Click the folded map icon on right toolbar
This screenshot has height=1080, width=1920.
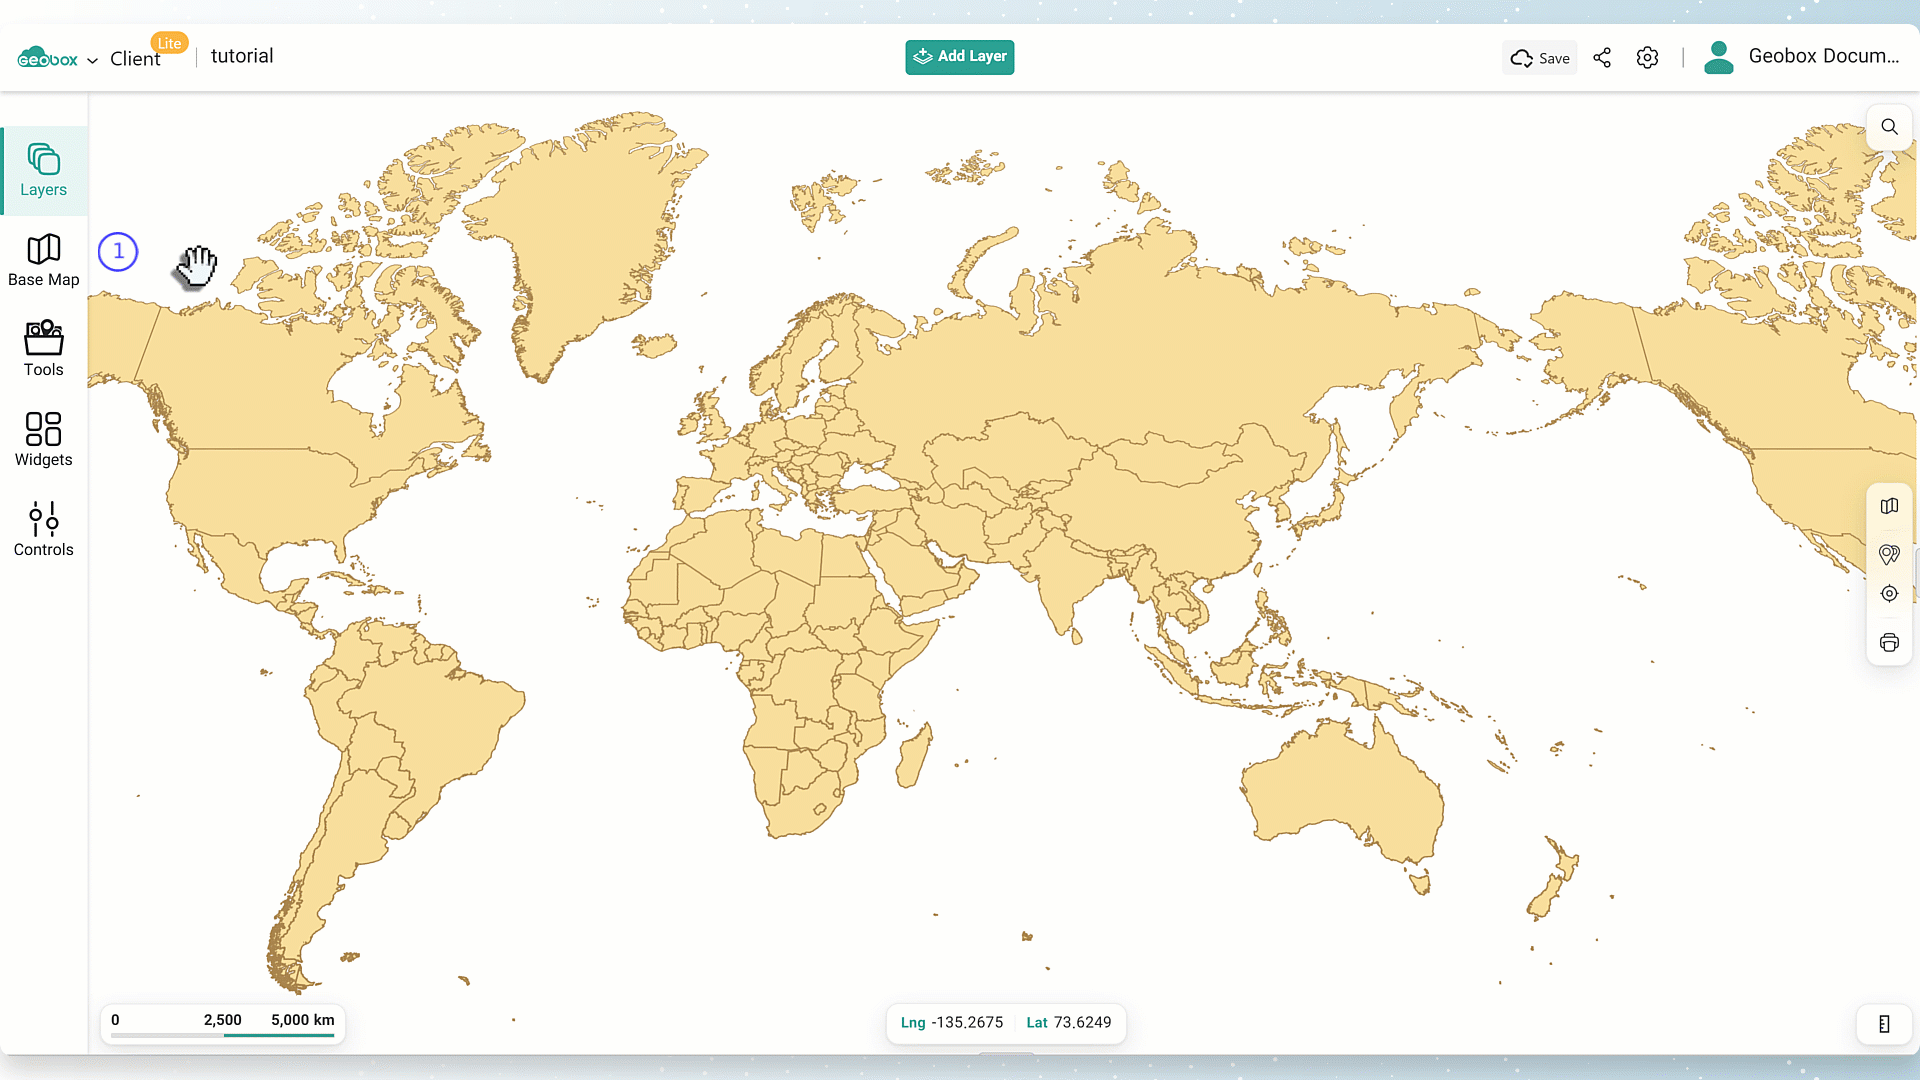coord(1889,506)
